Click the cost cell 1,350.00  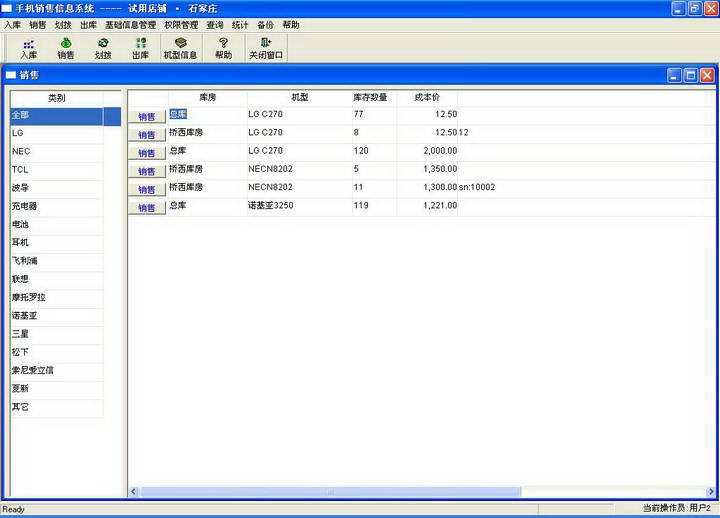point(427,169)
